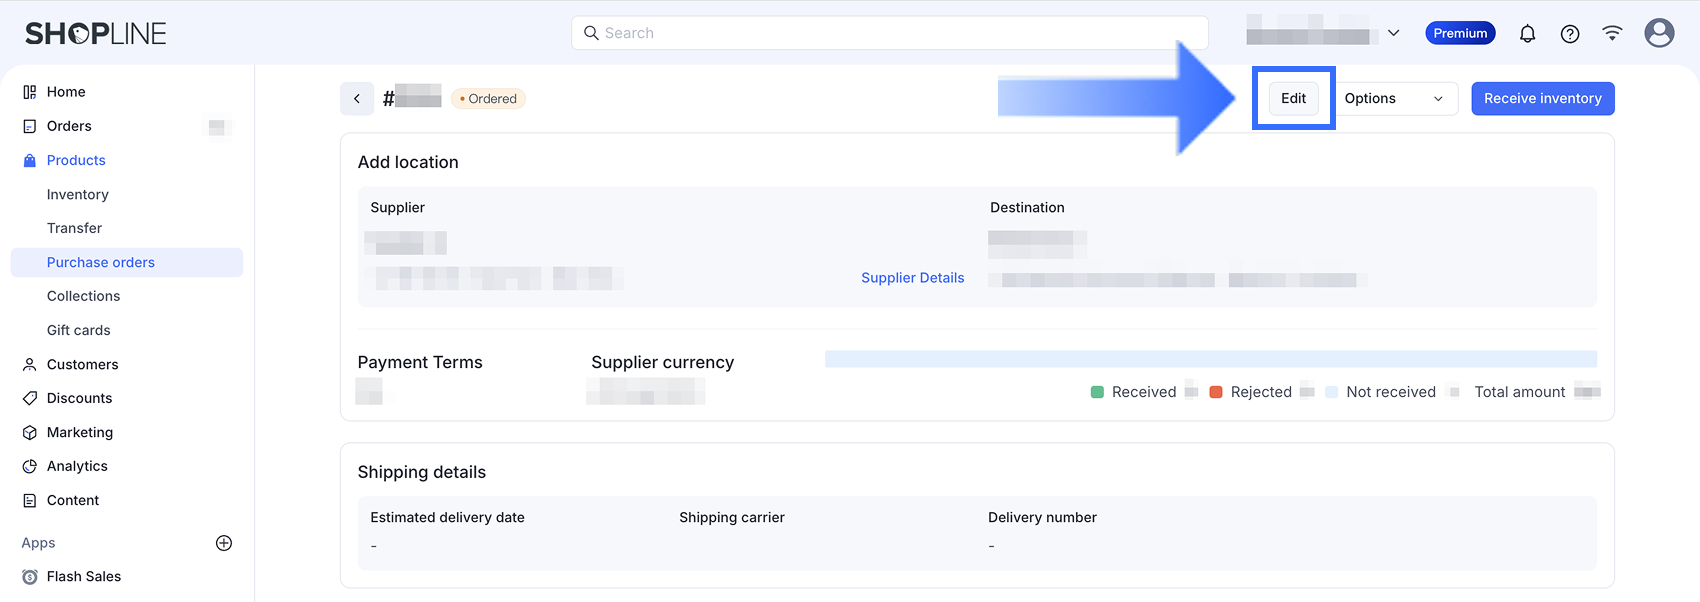Click the Home sidebar icon
Viewport: 1700px width, 602px height.
click(30, 92)
